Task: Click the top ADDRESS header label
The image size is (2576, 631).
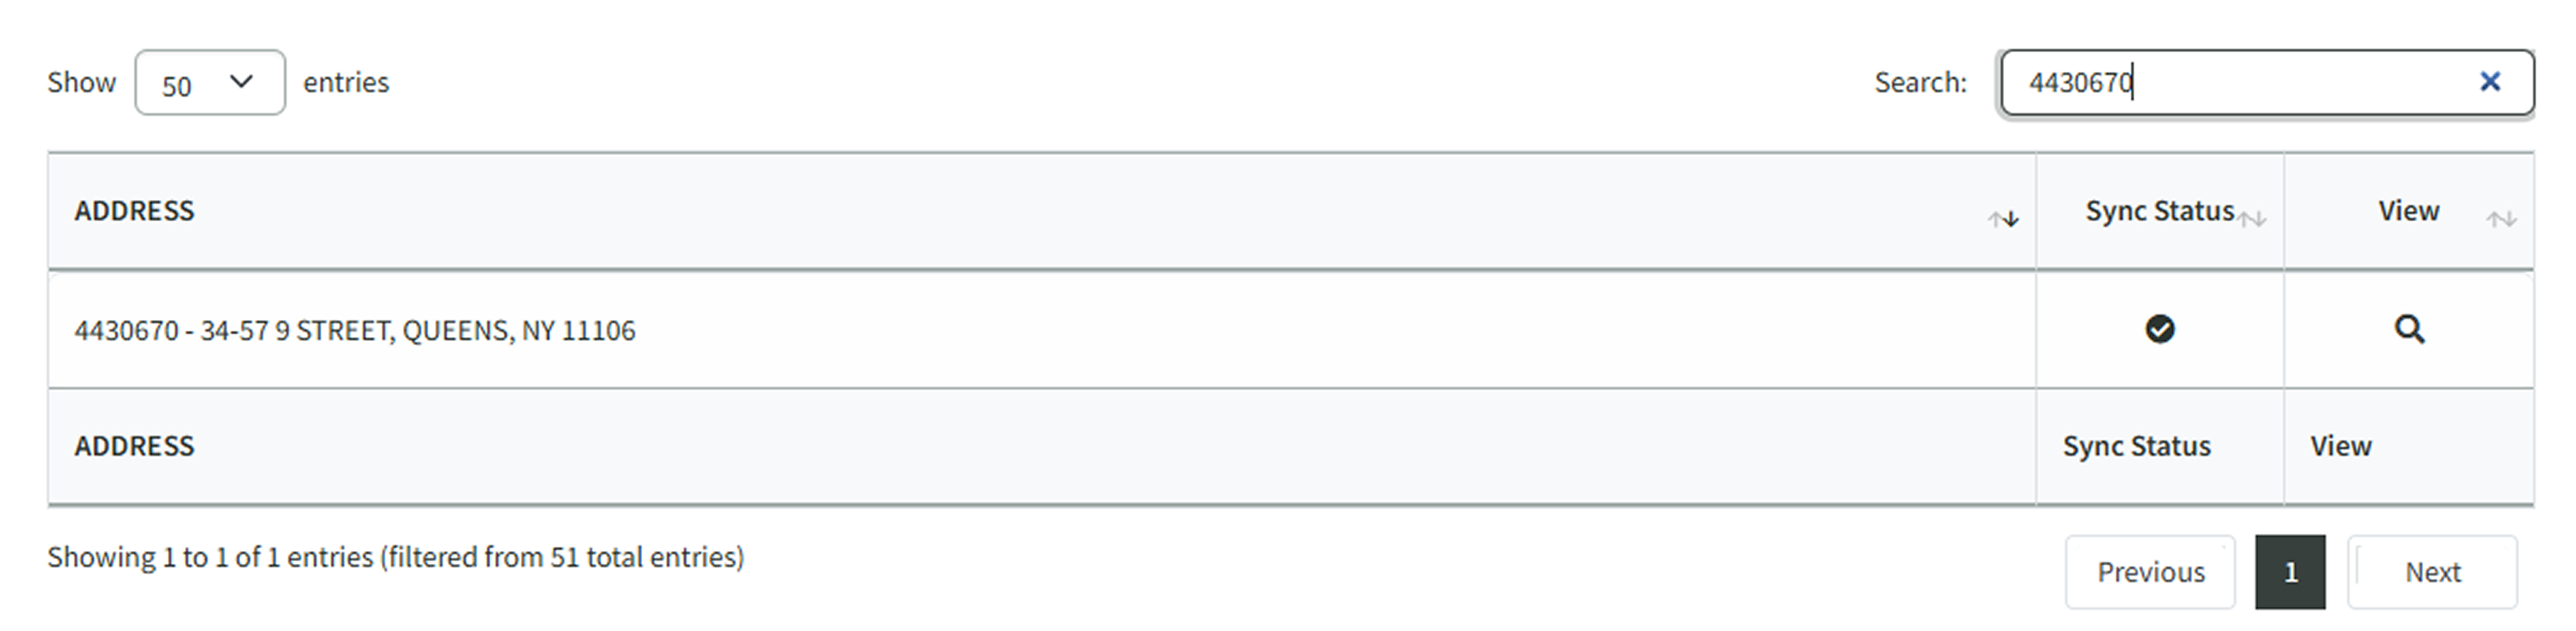Action: [134, 211]
